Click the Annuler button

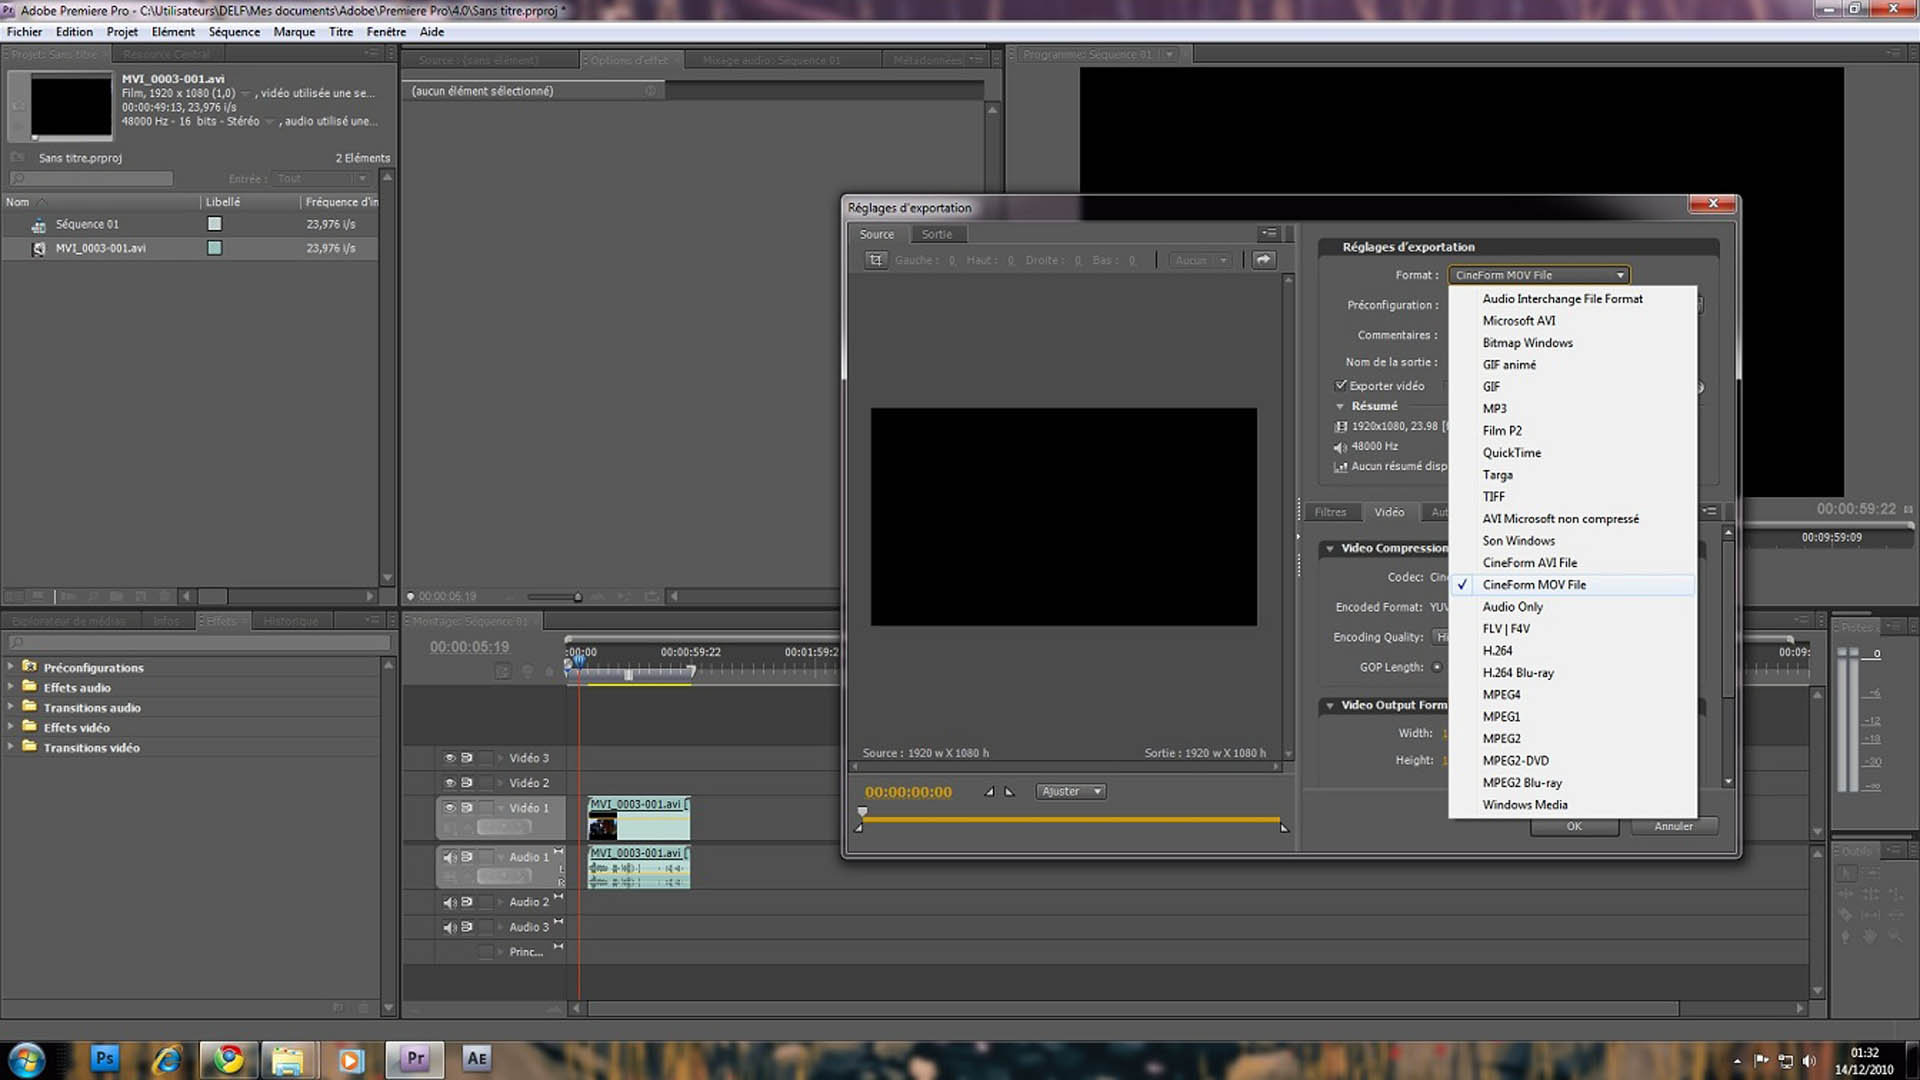coord(1673,826)
